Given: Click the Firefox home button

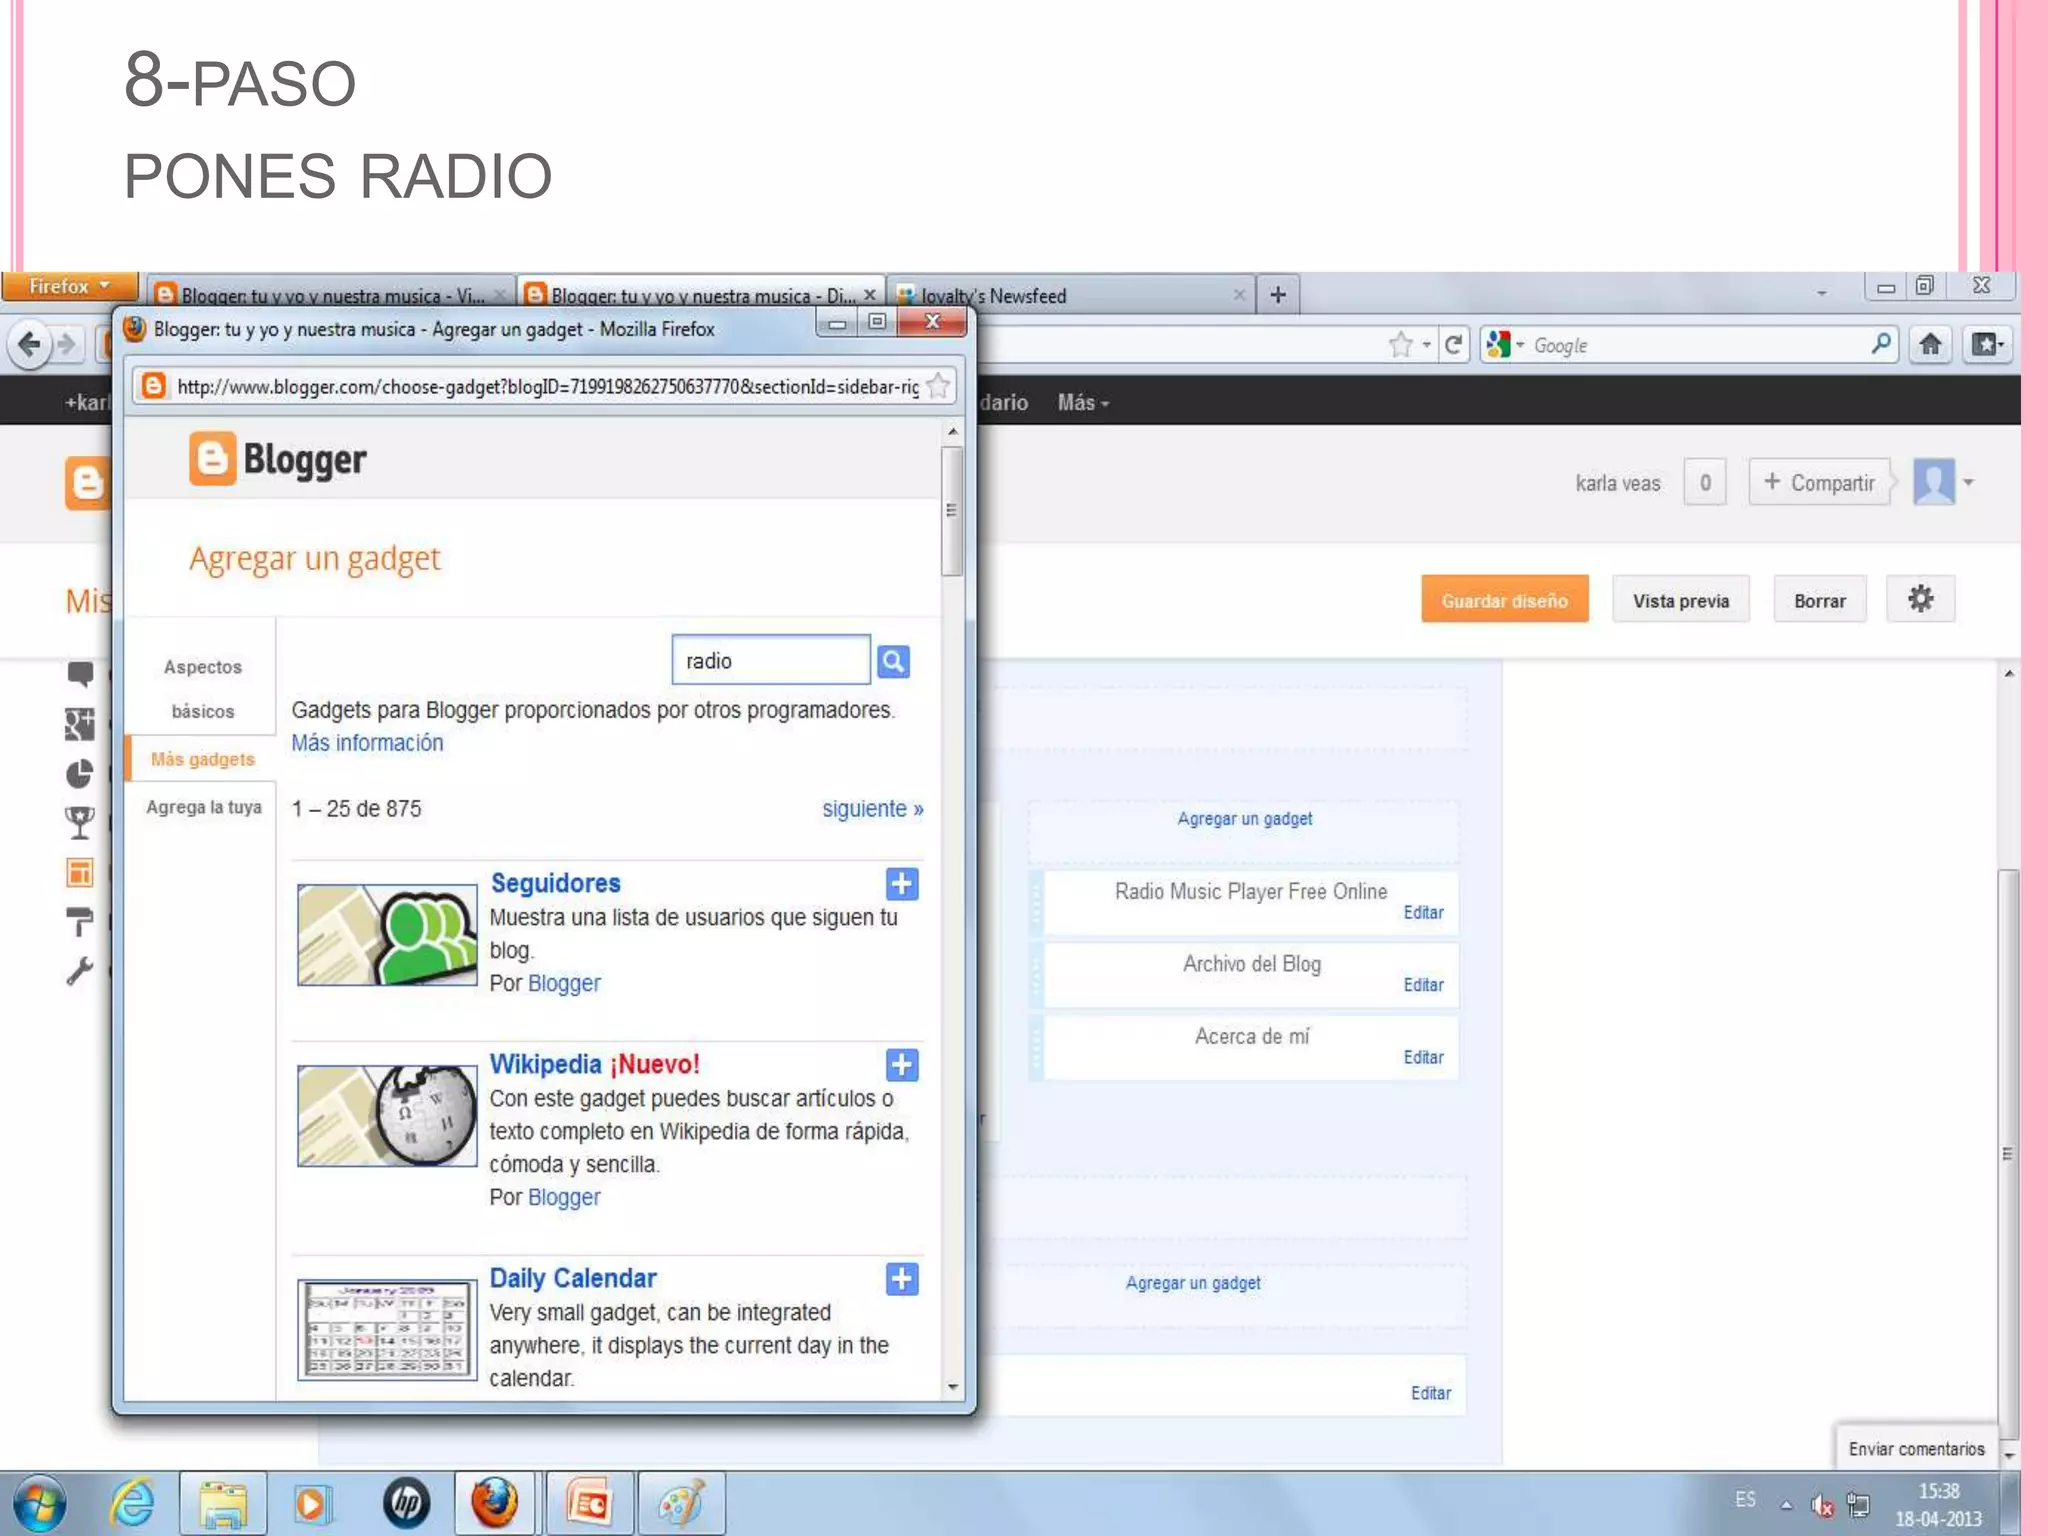Looking at the screenshot, I should [1930, 345].
